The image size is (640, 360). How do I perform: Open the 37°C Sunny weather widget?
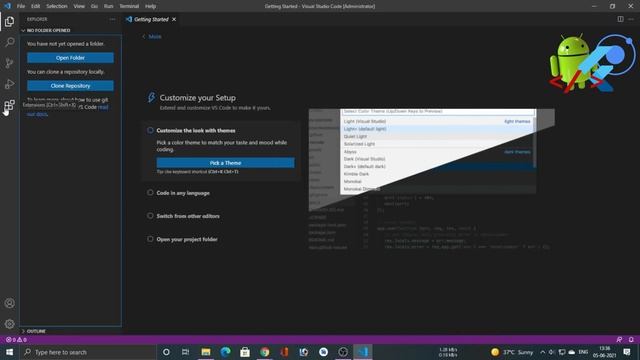point(512,352)
